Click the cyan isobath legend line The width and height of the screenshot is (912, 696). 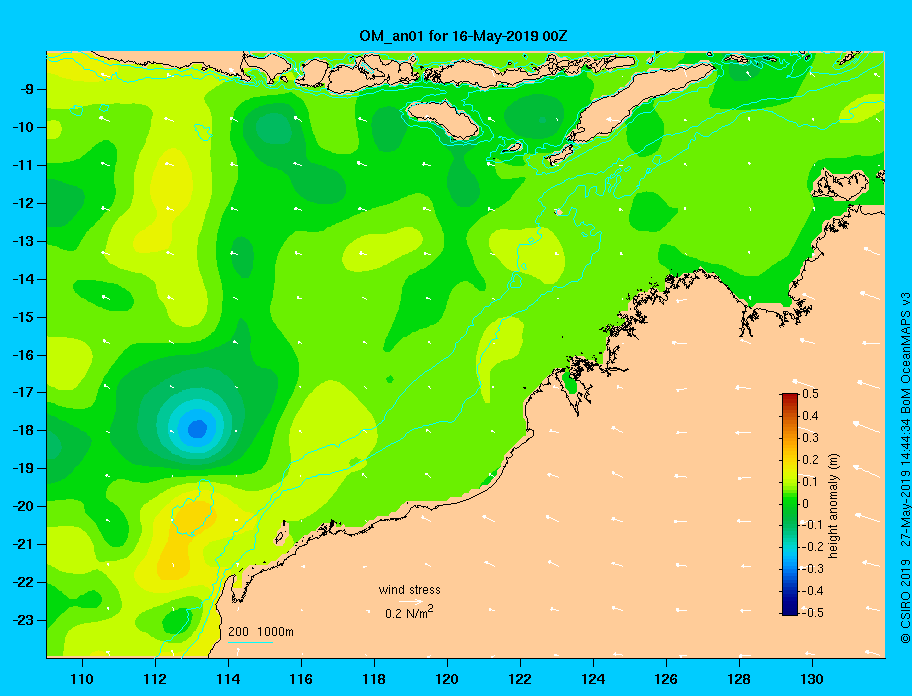[251, 642]
